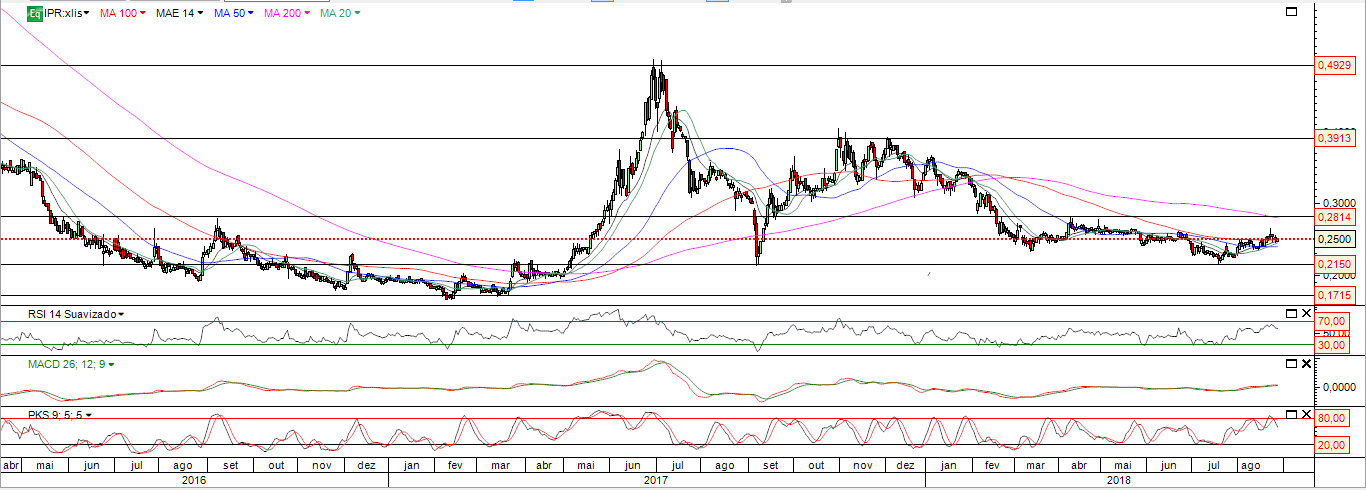1366x491 pixels.
Task: Maximize the RSI 14 Suavizado panel
Action: [x=1290, y=313]
